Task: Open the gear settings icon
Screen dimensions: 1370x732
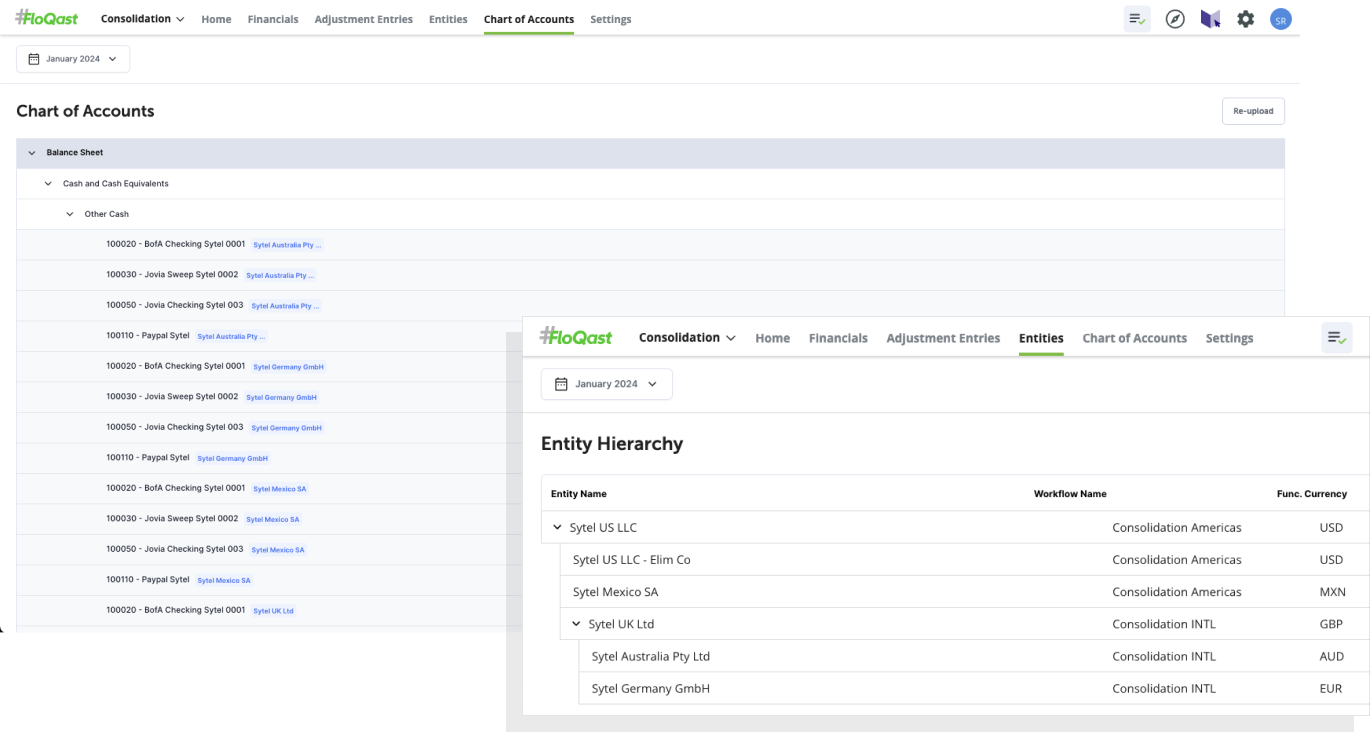Action: tap(1245, 19)
